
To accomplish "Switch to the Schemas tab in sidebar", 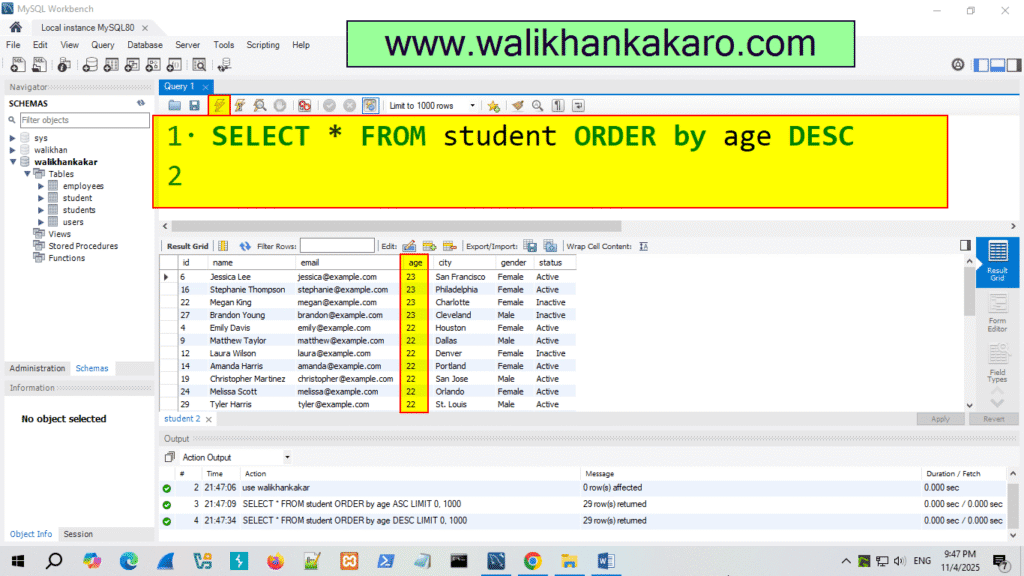I will [91, 368].
